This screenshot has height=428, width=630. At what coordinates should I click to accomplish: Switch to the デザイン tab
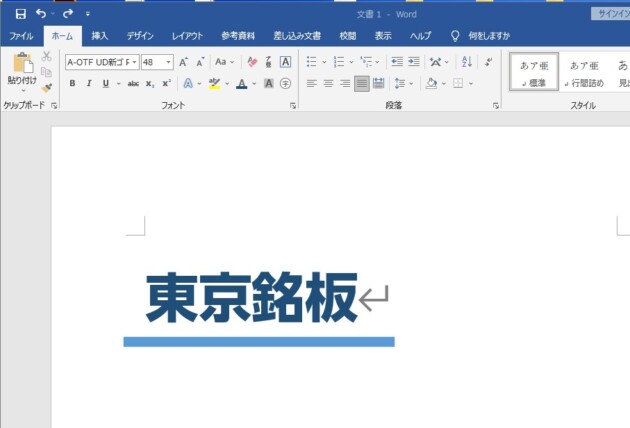click(140, 36)
